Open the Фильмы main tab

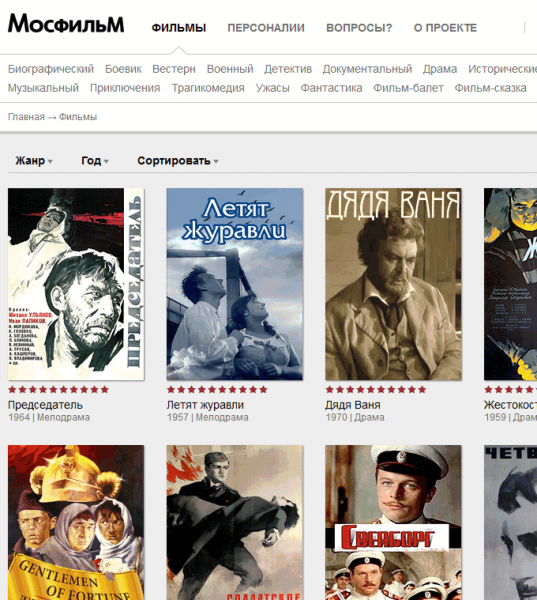coord(179,28)
